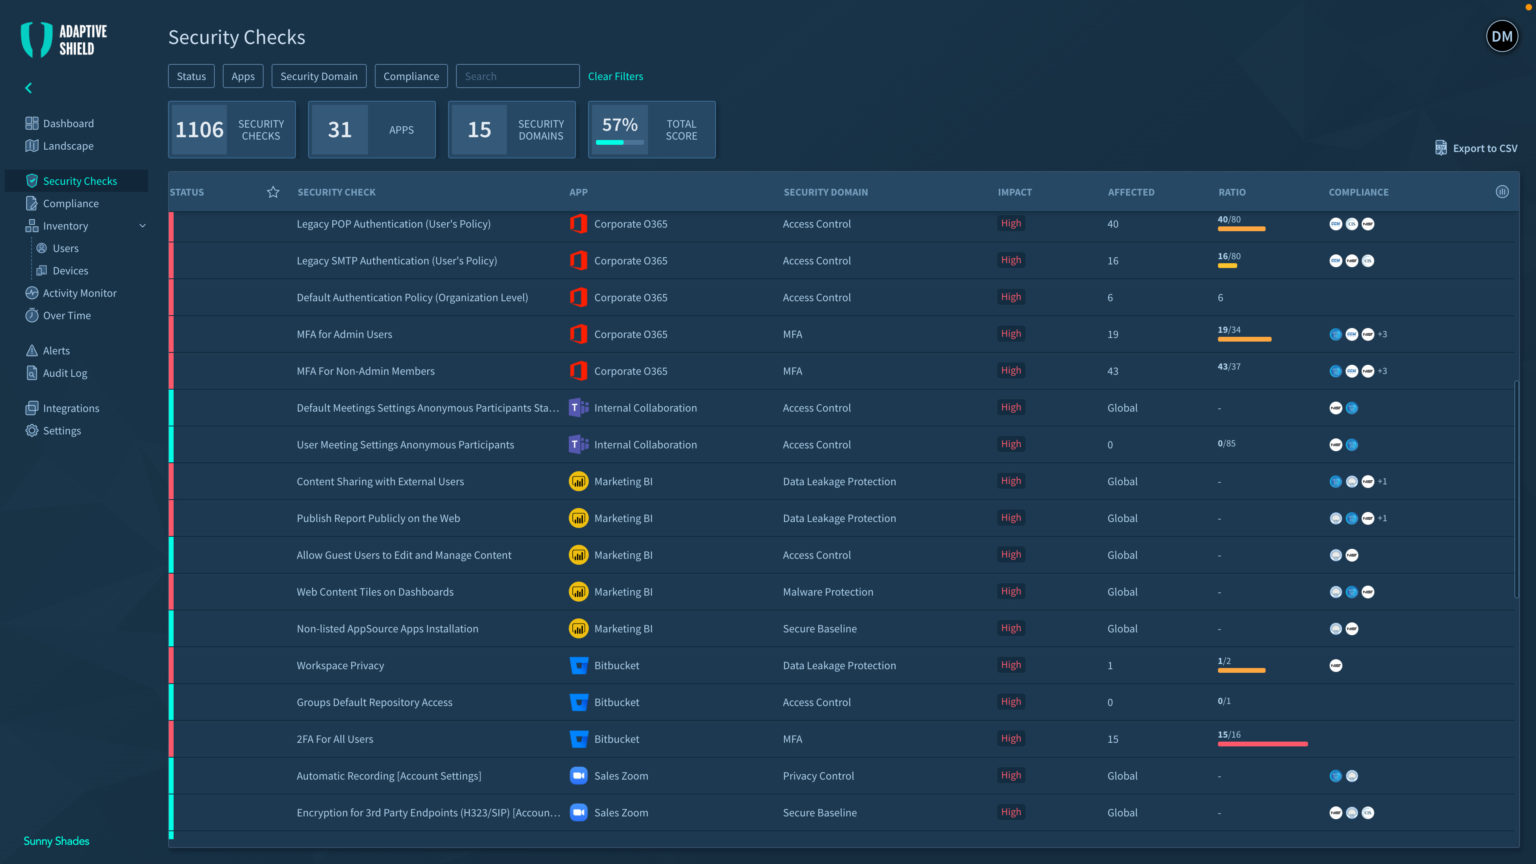Click the table vertical scrollbar

[x=1517, y=490]
